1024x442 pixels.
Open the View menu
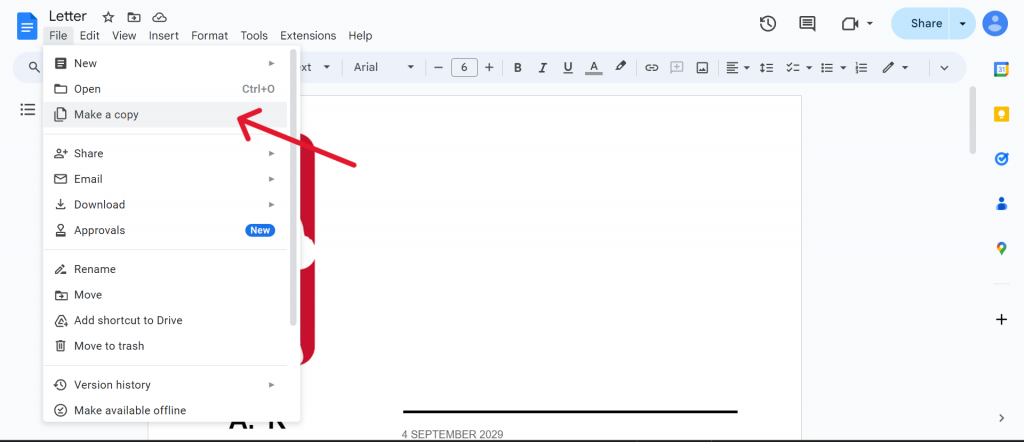(x=124, y=35)
